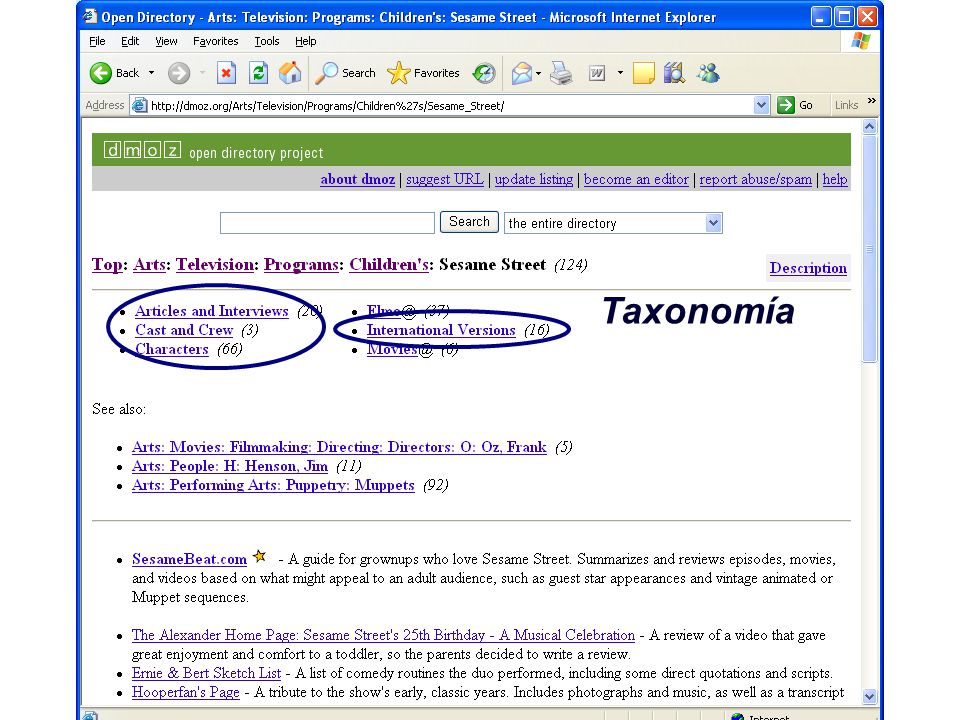Open the Favorites menu
The width and height of the screenshot is (960, 720).
pyautogui.click(x=216, y=41)
